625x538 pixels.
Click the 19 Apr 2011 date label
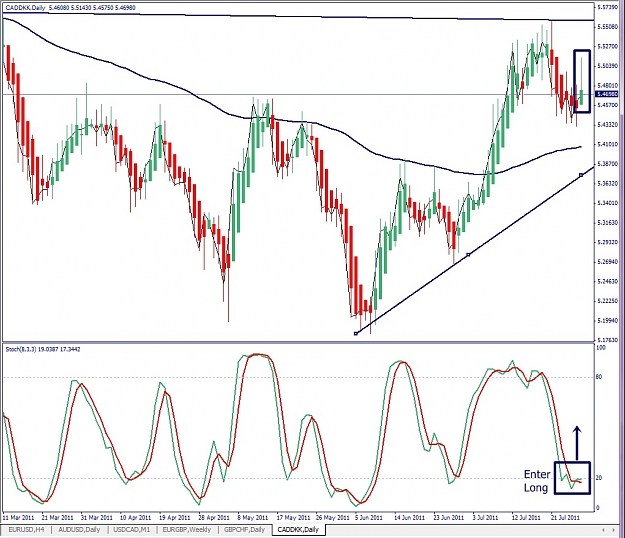coord(175,518)
